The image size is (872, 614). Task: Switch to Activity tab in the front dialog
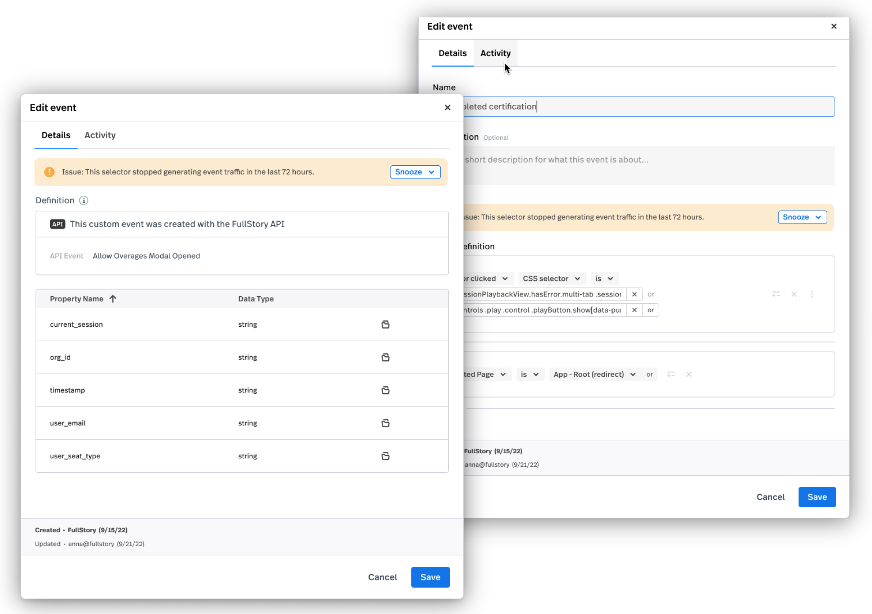click(100, 135)
